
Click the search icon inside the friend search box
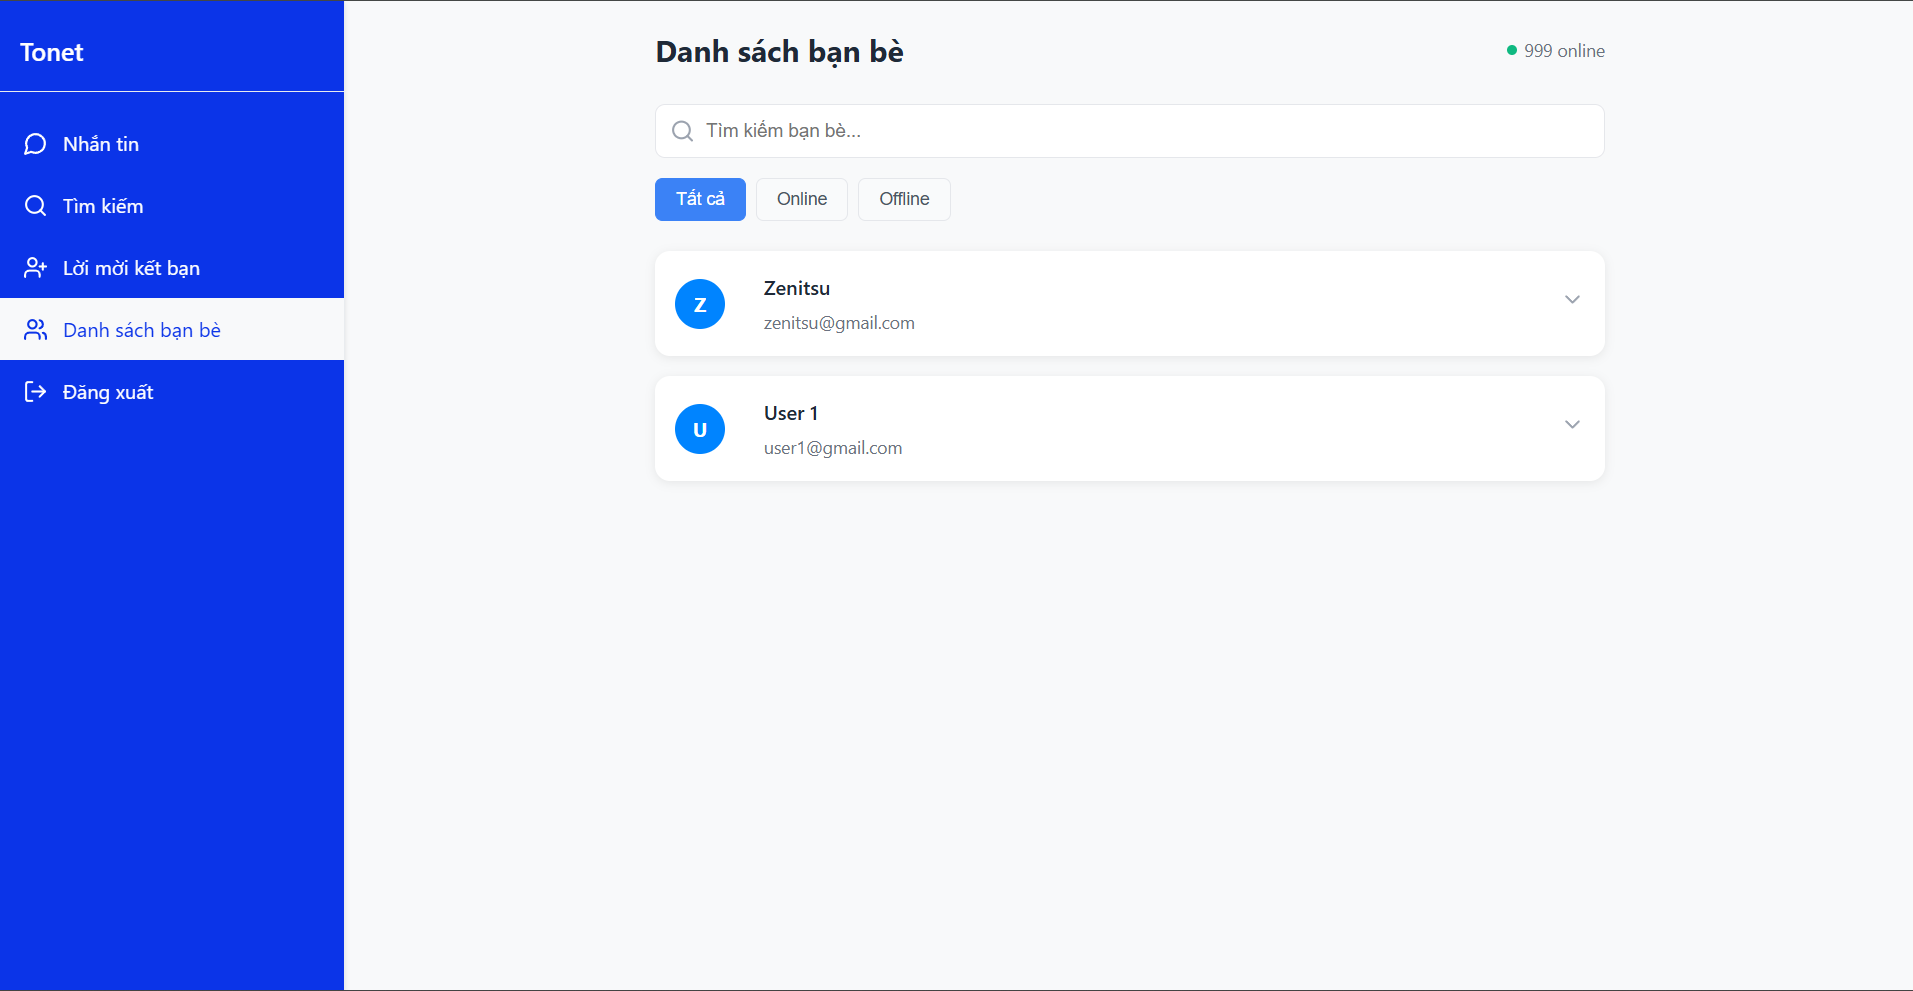pyautogui.click(x=682, y=131)
